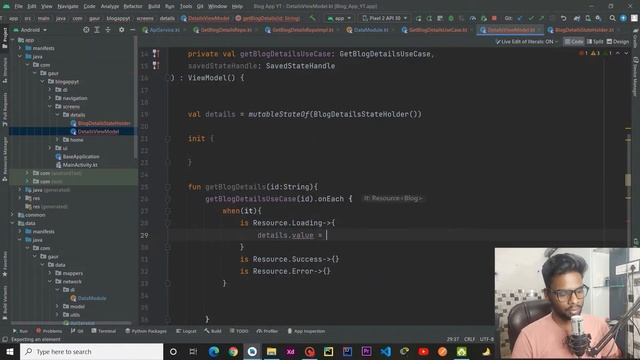Image resolution: width=640 pixels, height=360 pixels.
Task: Open Python Packages tool window
Action: coord(146,331)
